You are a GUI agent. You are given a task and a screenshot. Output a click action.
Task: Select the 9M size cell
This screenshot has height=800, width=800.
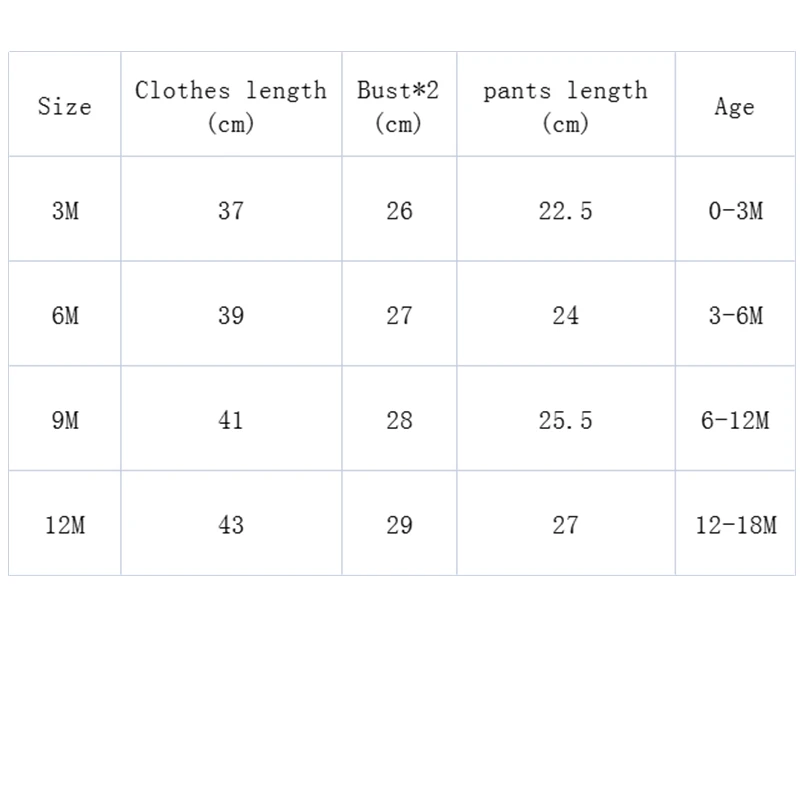pyautogui.click(x=65, y=421)
